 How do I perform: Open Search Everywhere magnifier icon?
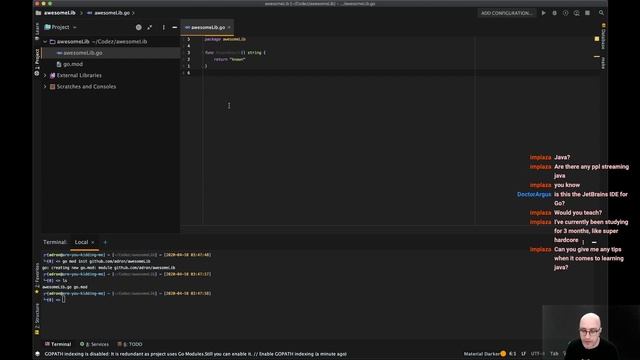[x=601, y=13]
